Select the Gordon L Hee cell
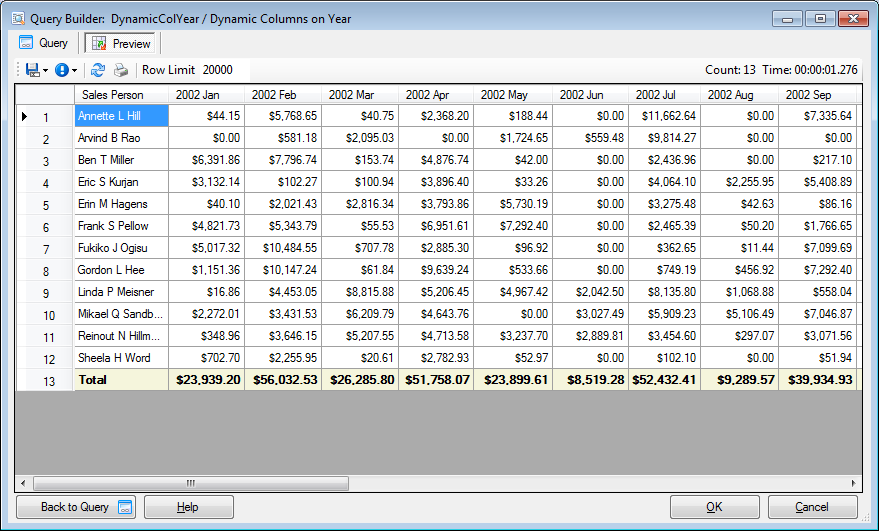 121,270
